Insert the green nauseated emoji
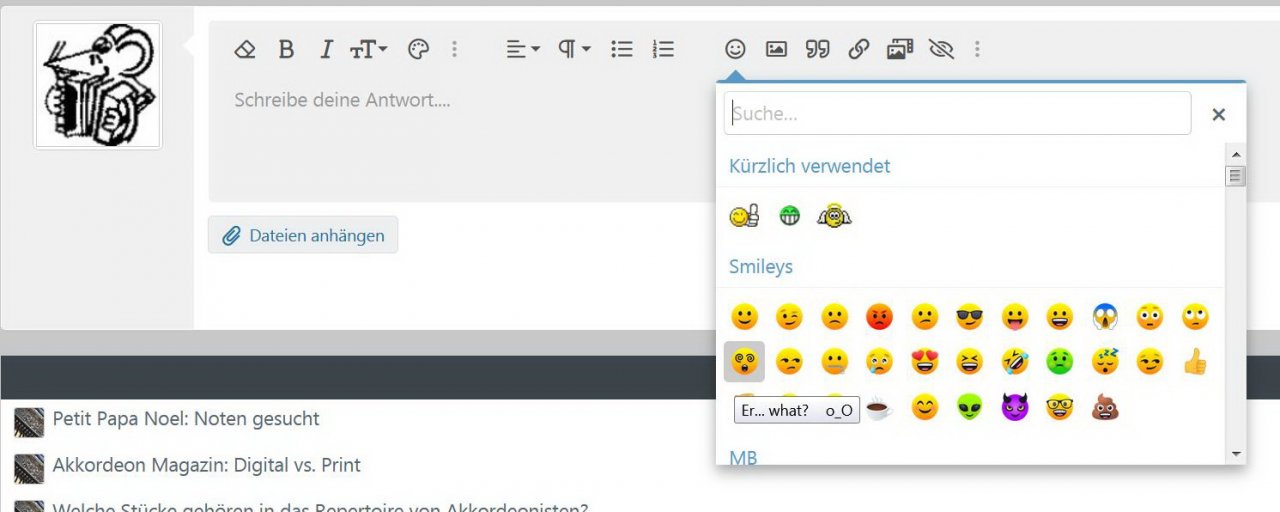The image size is (1280, 512). coord(1060,362)
